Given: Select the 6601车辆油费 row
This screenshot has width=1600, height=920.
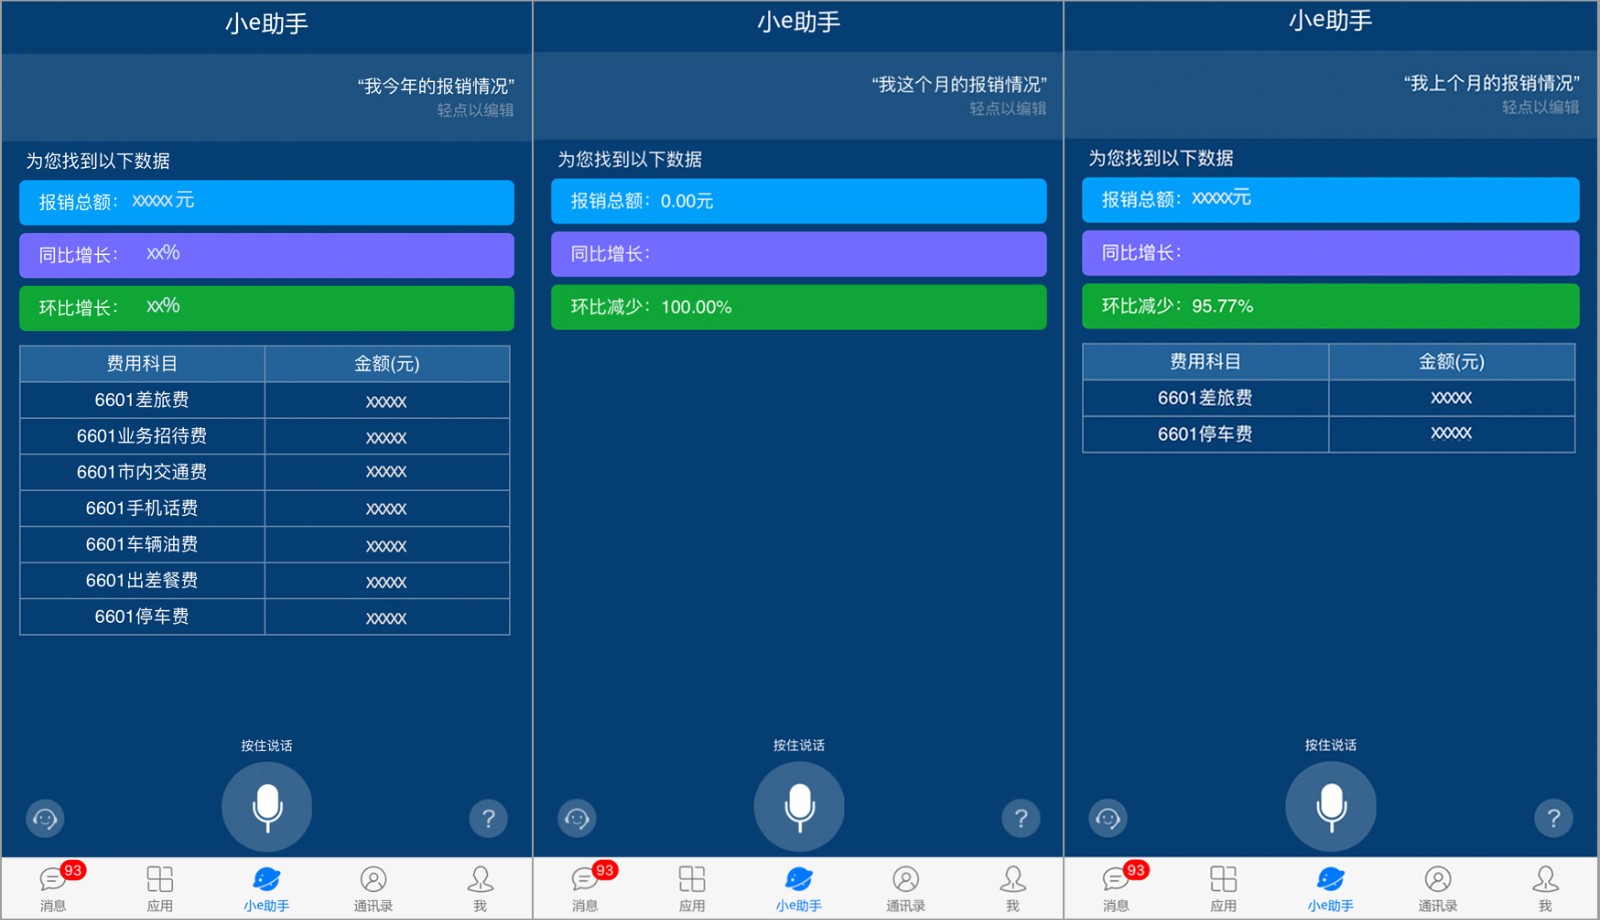Looking at the screenshot, I should click(x=265, y=544).
